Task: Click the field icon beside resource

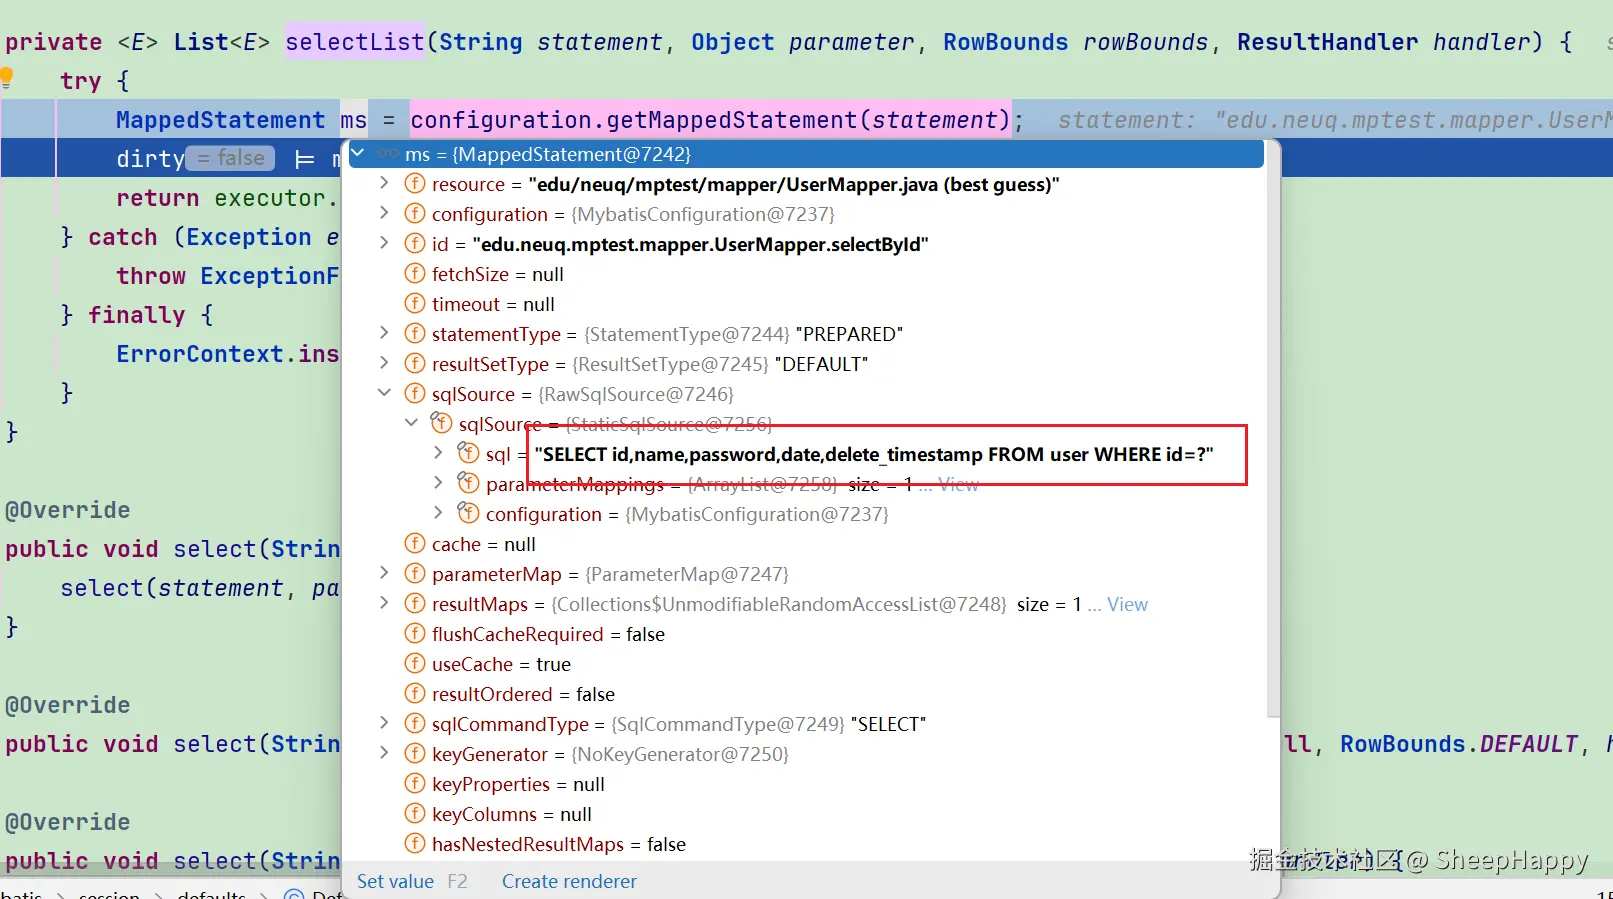Action: click(415, 184)
